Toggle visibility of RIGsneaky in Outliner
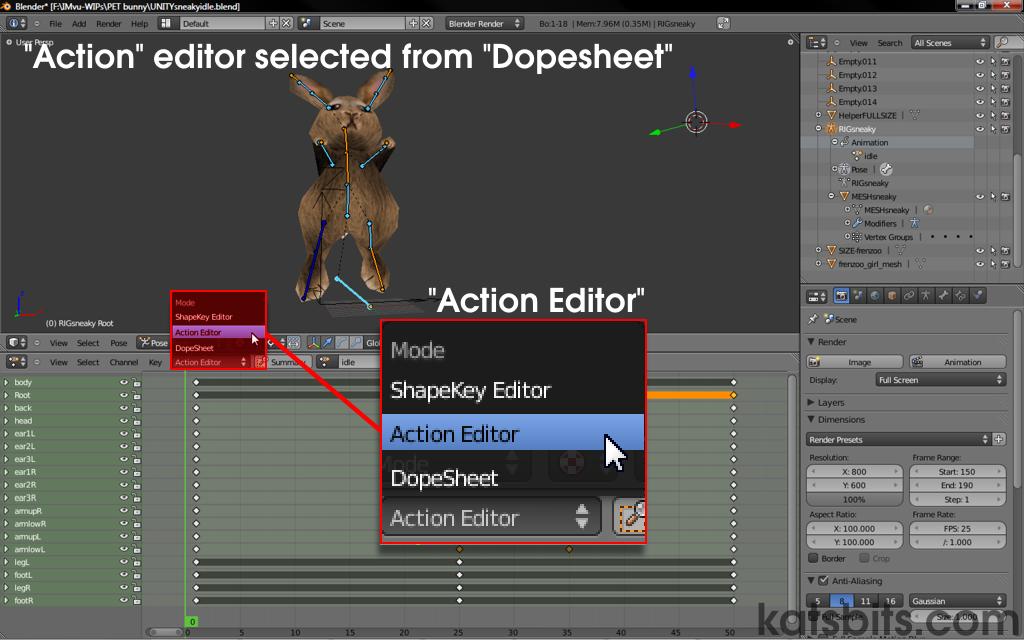The height and width of the screenshot is (640, 1024). pyautogui.click(x=980, y=129)
